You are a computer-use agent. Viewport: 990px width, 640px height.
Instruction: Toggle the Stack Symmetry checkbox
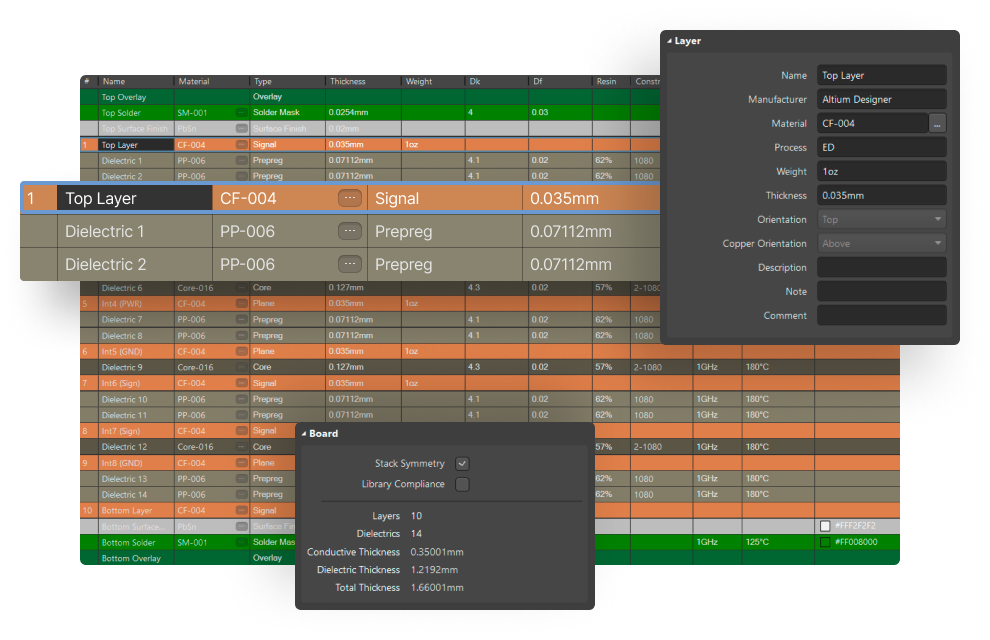click(x=462, y=464)
